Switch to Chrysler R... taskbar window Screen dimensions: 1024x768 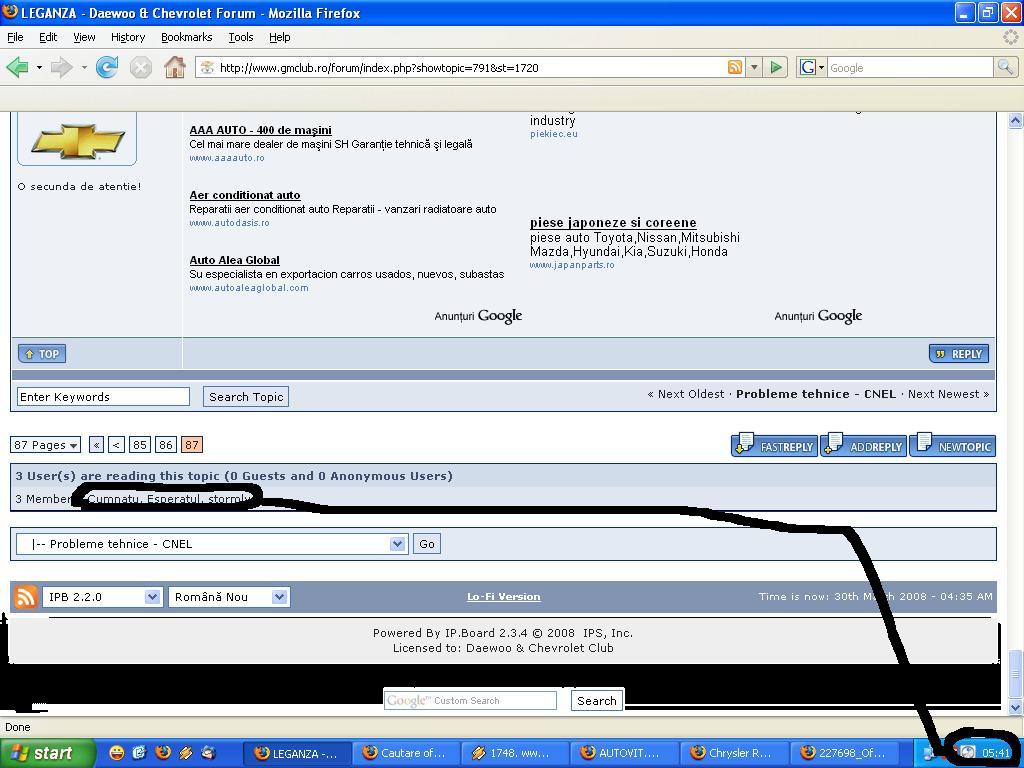click(733, 753)
